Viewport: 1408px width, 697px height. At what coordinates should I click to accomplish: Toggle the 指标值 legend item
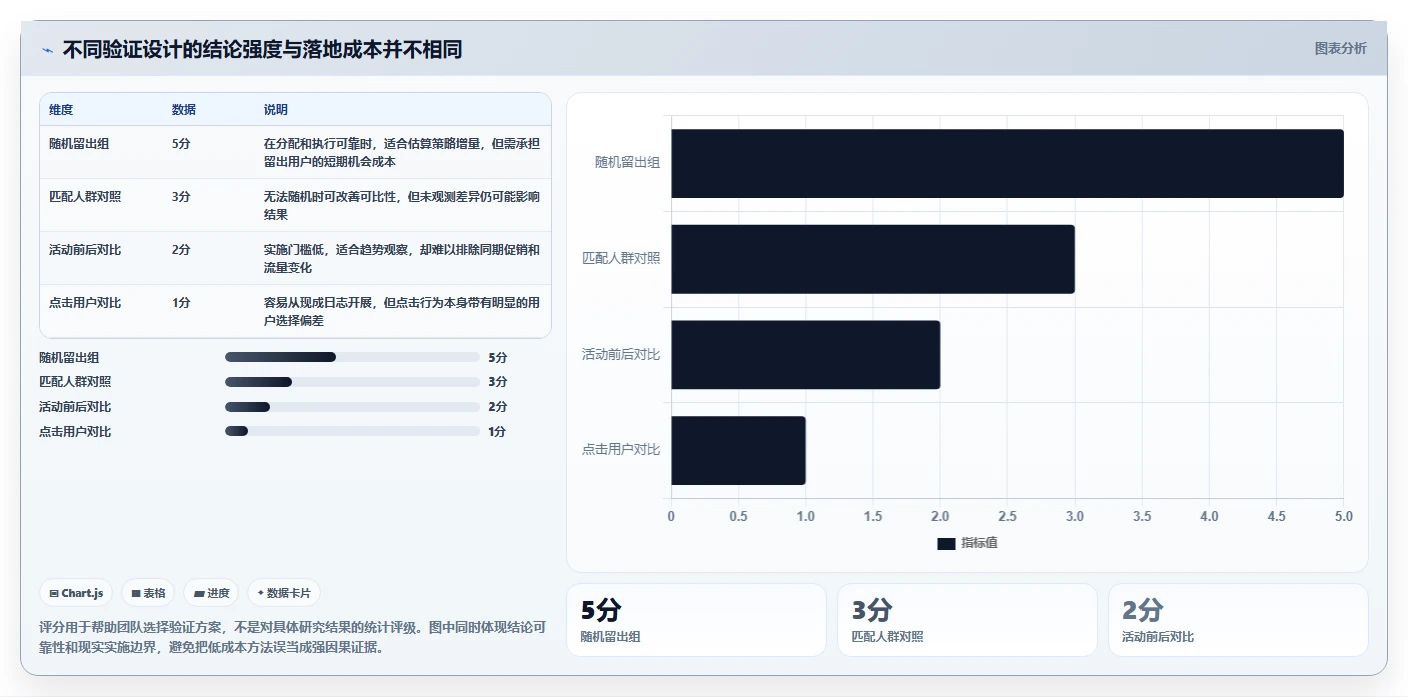(967, 543)
